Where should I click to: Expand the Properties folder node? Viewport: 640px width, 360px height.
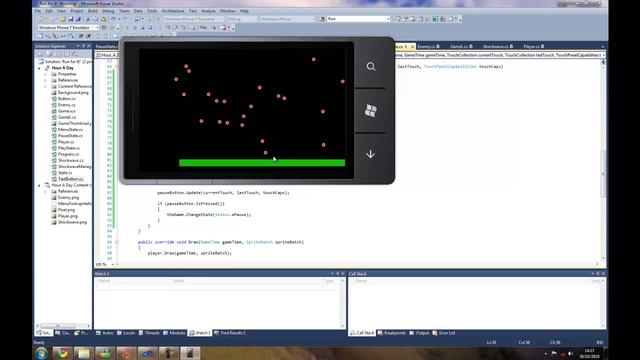[x=46, y=74]
